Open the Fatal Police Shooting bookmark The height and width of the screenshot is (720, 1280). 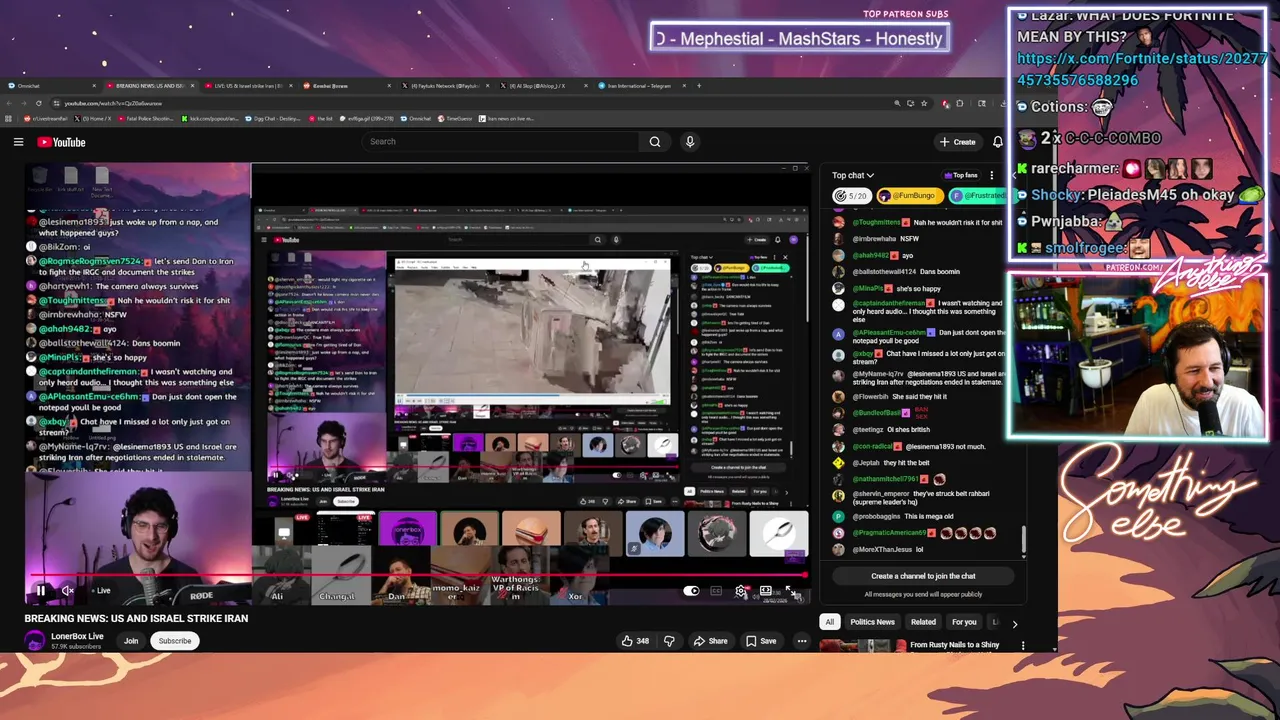146,118
